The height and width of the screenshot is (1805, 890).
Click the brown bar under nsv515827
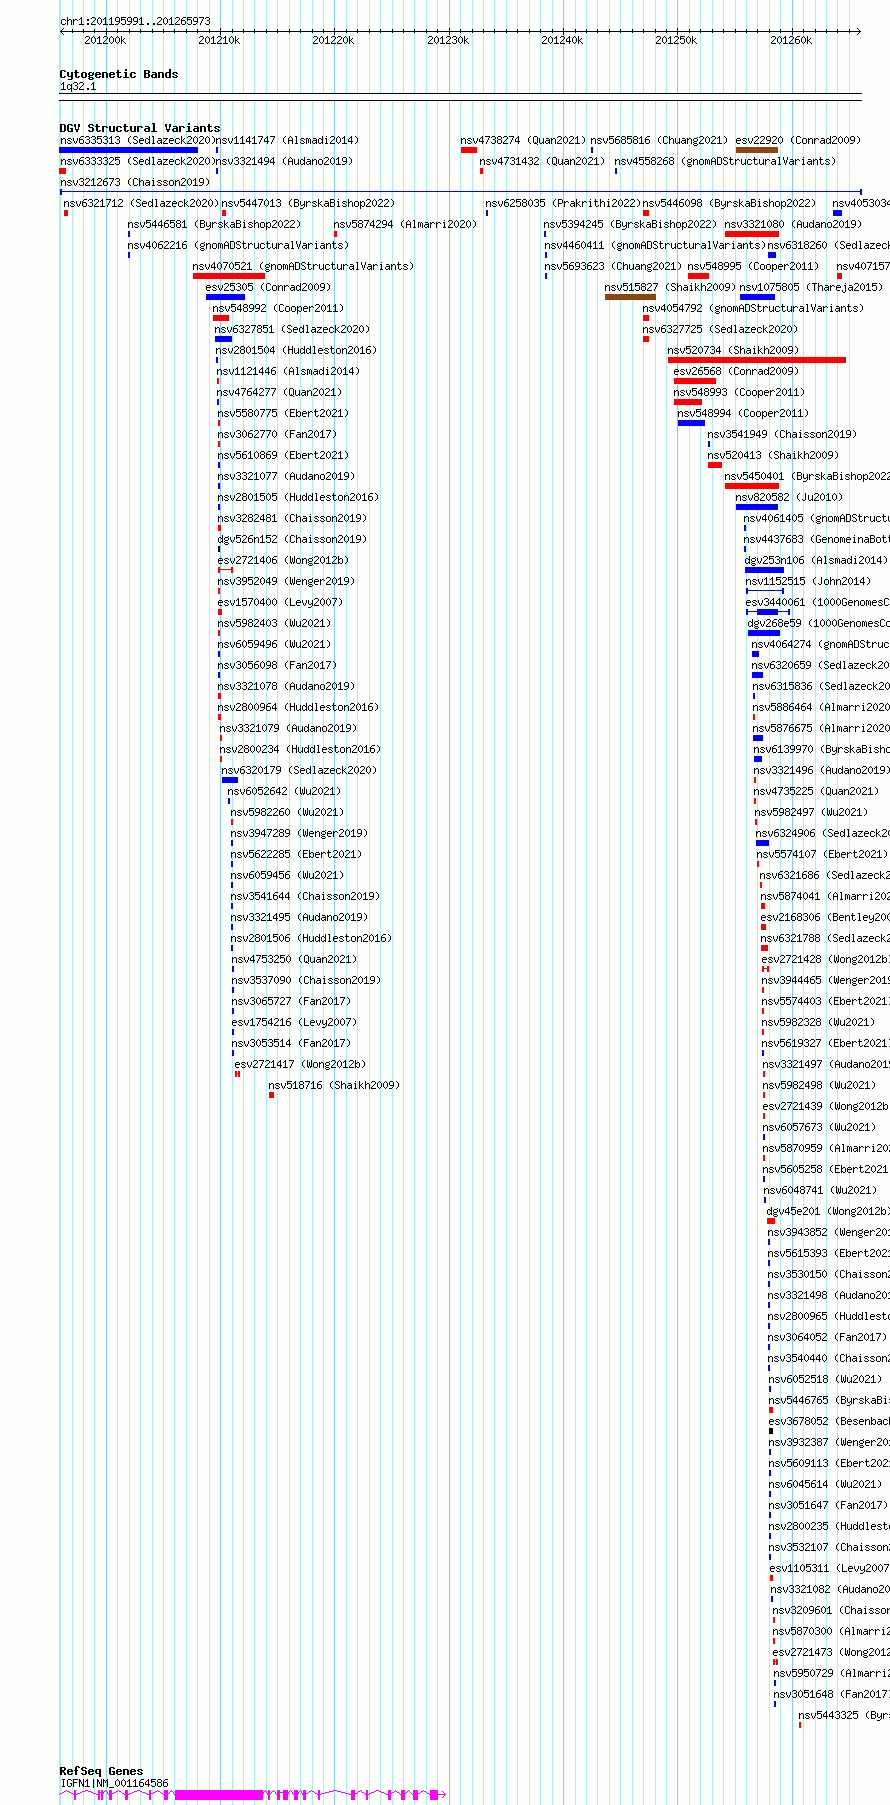click(631, 297)
